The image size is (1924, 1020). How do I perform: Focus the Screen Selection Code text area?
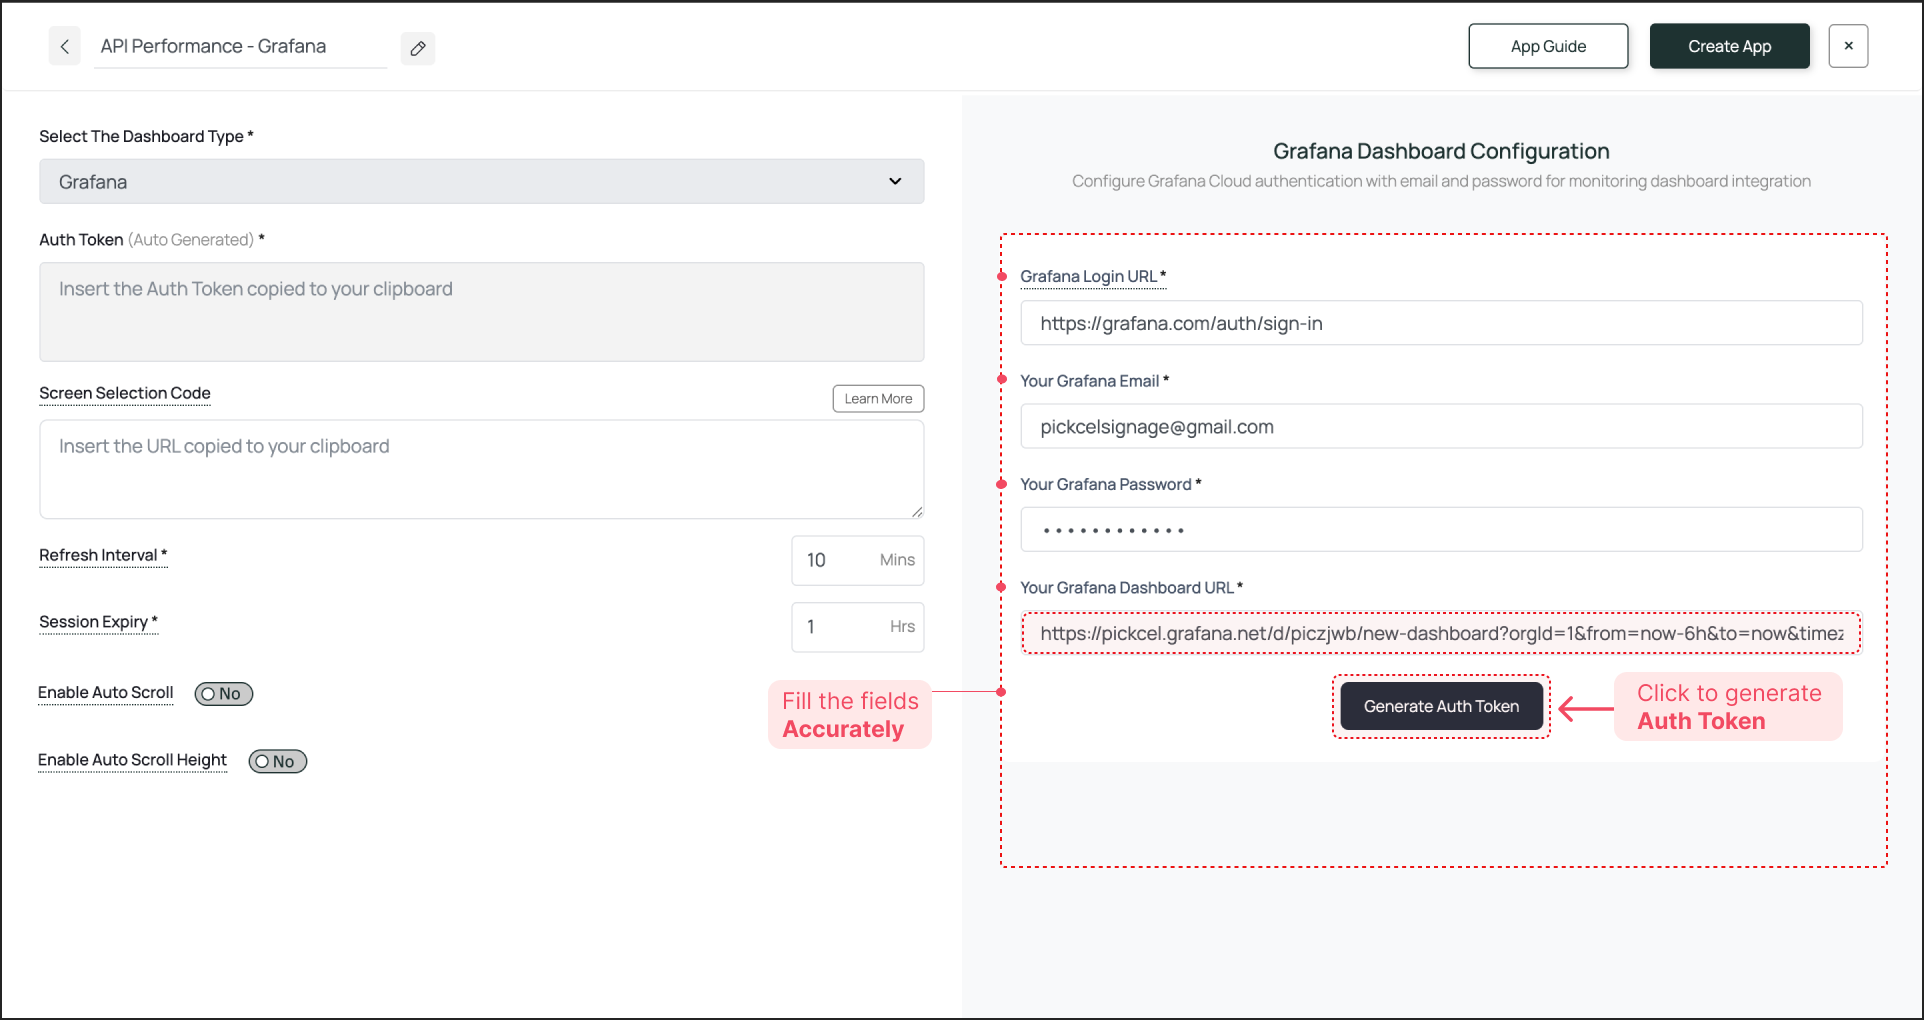click(x=481, y=469)
